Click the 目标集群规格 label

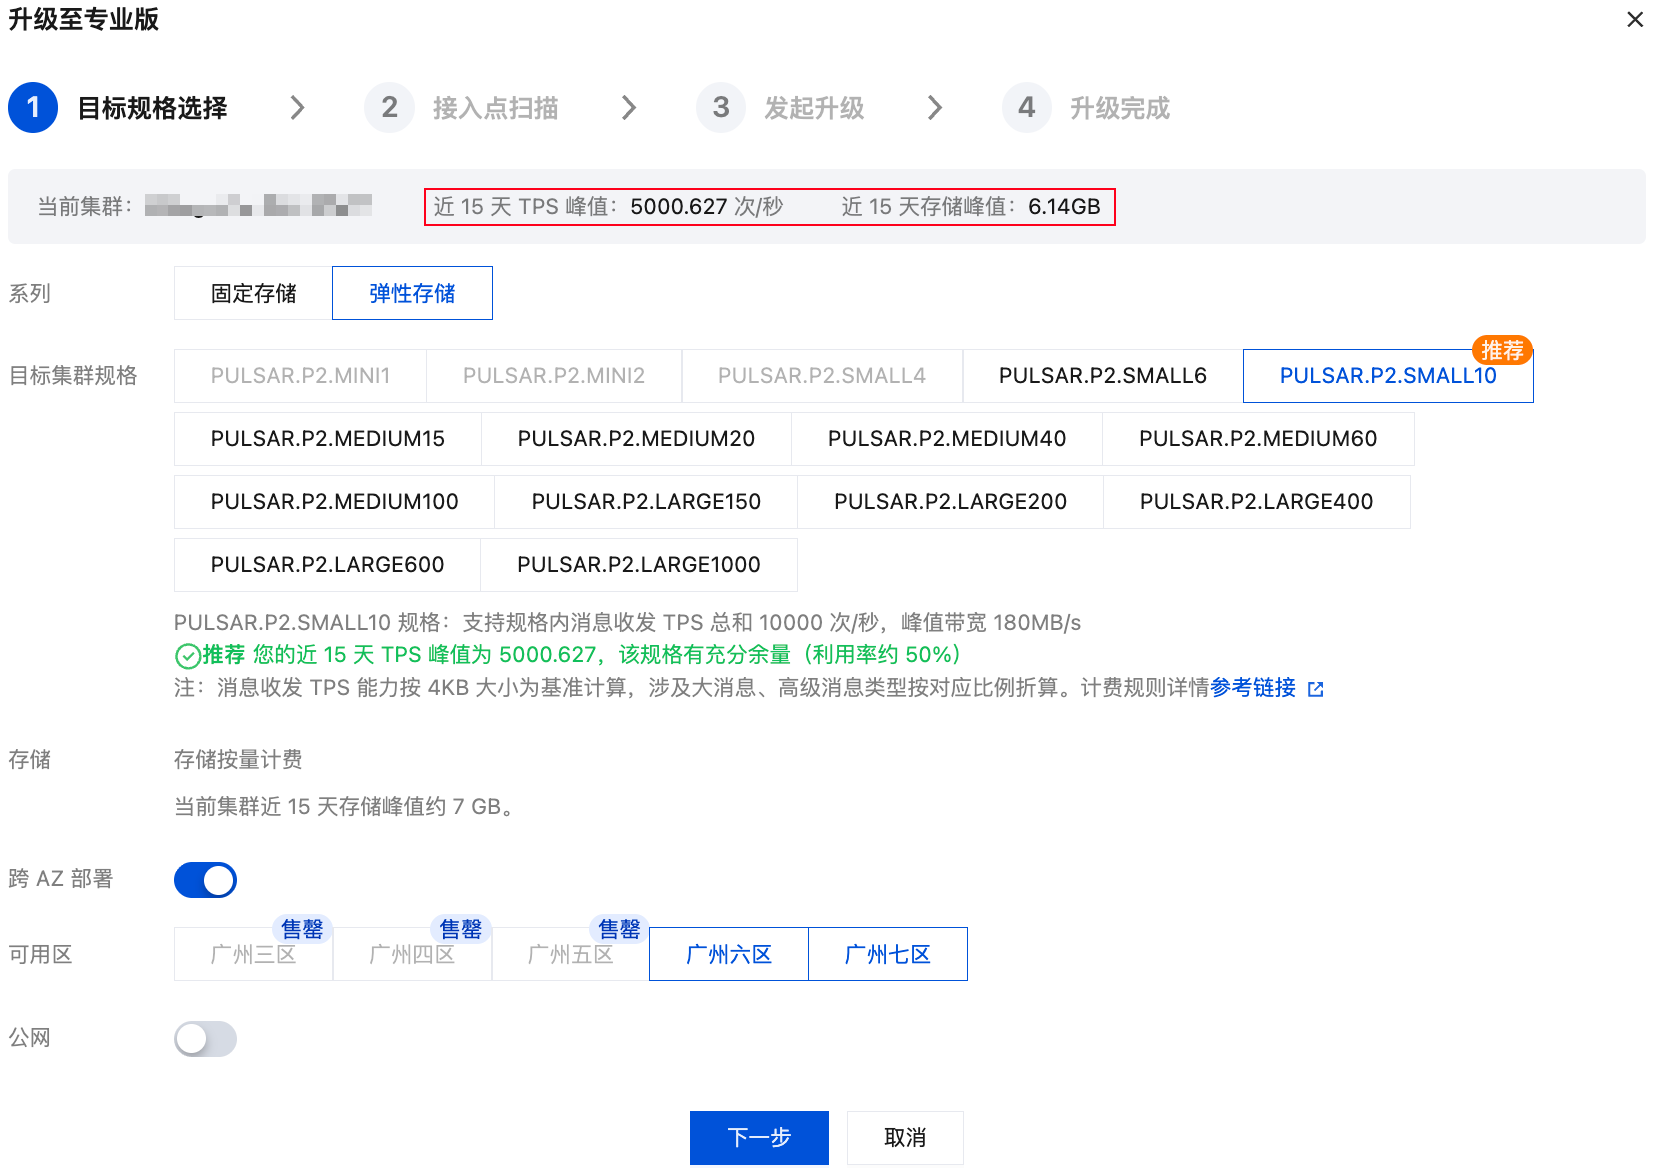click(73, 376)
